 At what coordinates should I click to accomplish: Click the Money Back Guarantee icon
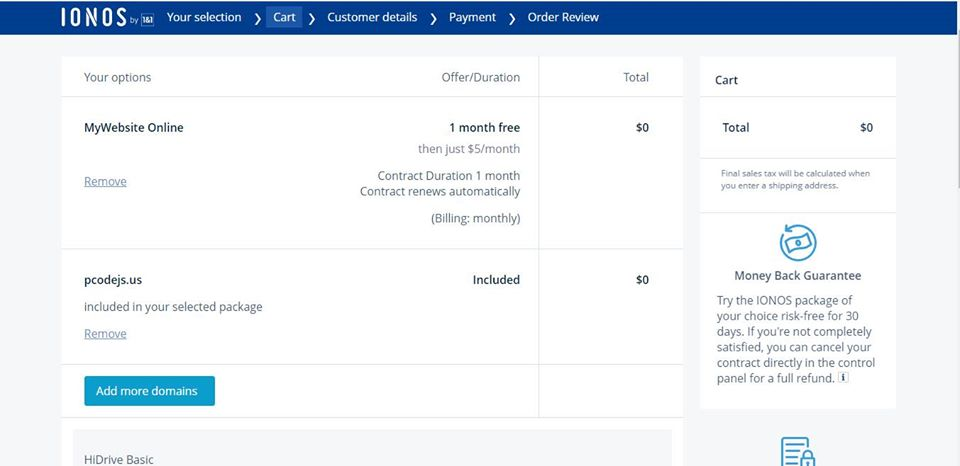coord(797,242)
